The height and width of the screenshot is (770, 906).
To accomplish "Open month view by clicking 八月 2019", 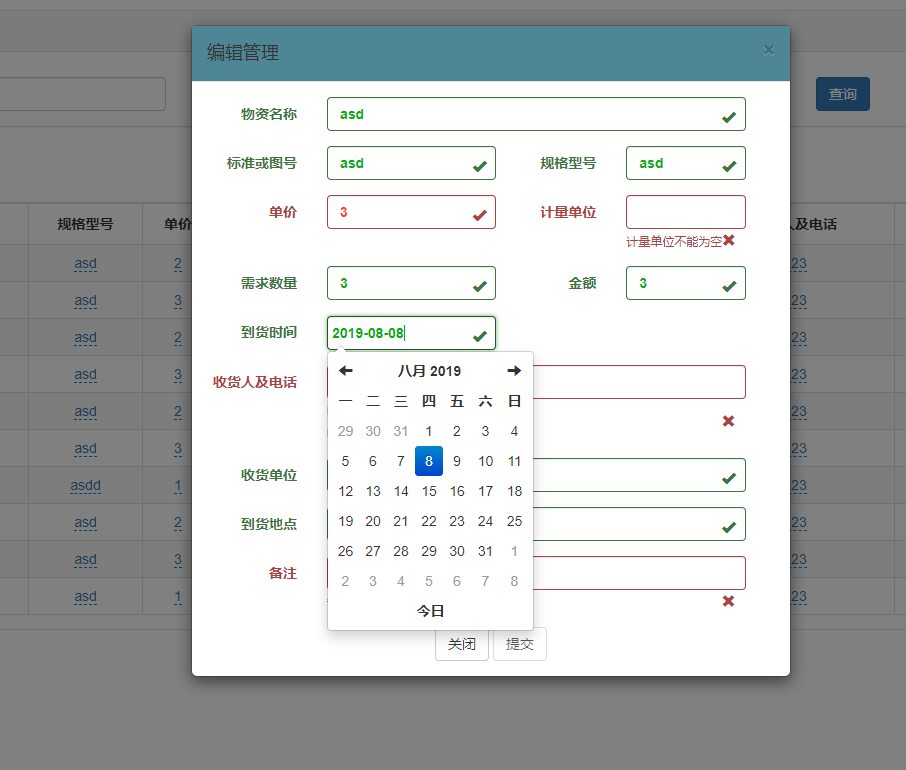I will [430, 370].
